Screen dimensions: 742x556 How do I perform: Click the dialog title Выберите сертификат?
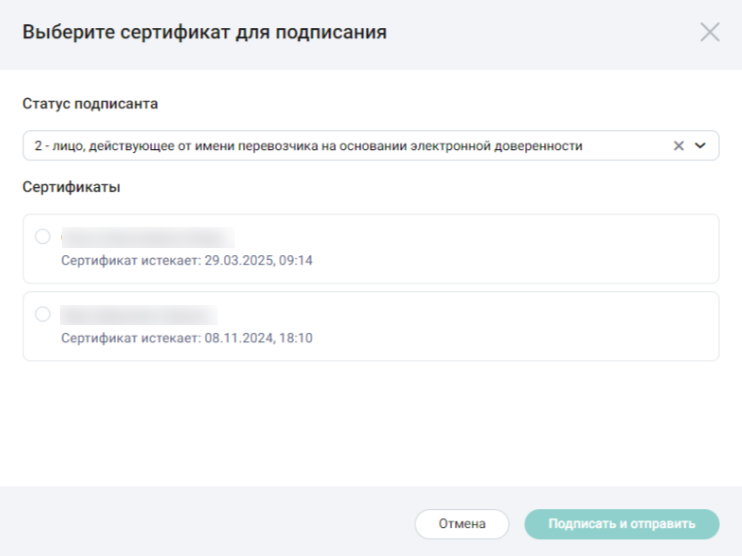pyautogui.click(x=204, y=32)
